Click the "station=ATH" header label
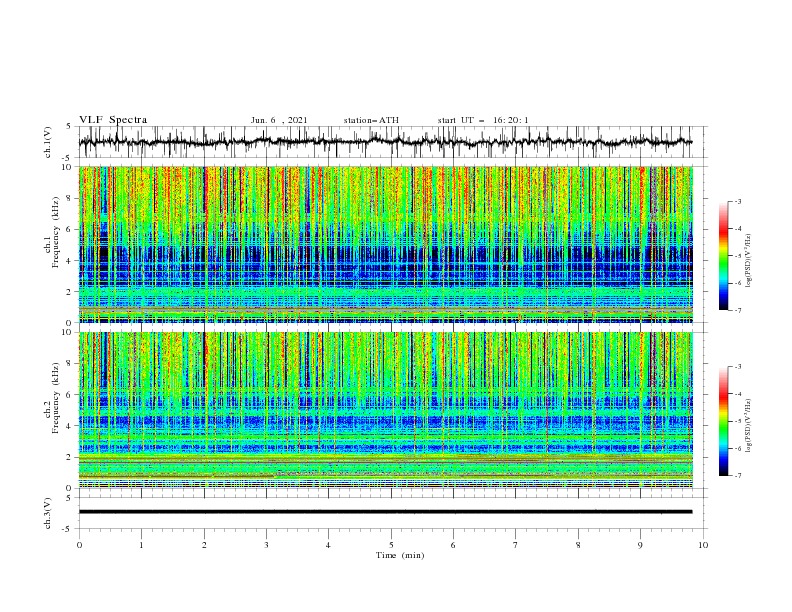This screenshot has height=612, width=792. coord(371,120)
